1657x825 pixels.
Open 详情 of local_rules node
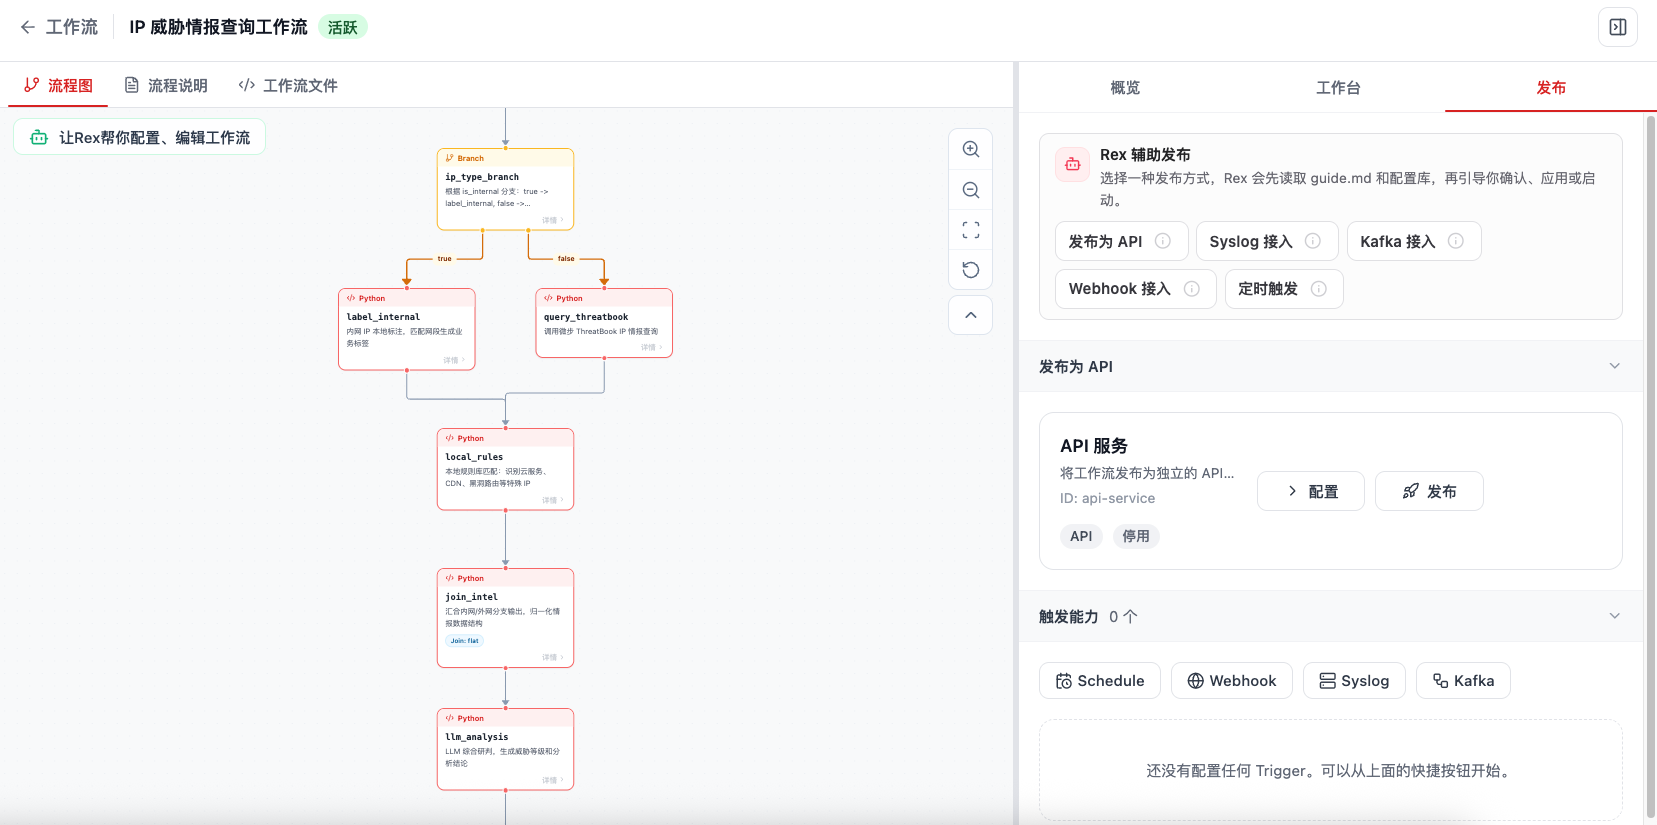pos(553,500)
